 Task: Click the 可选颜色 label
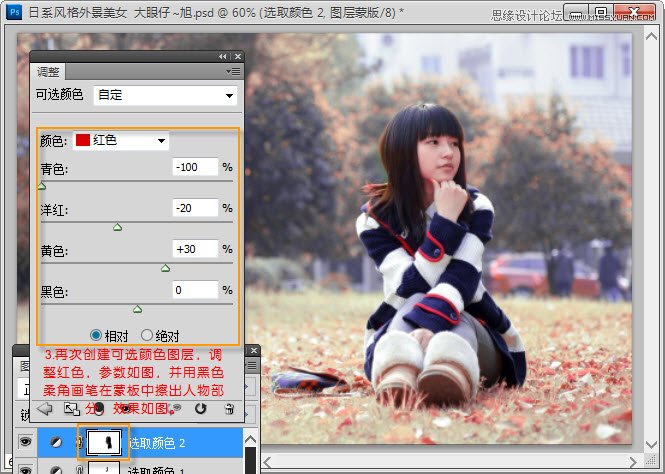click(x=59, y=95)
